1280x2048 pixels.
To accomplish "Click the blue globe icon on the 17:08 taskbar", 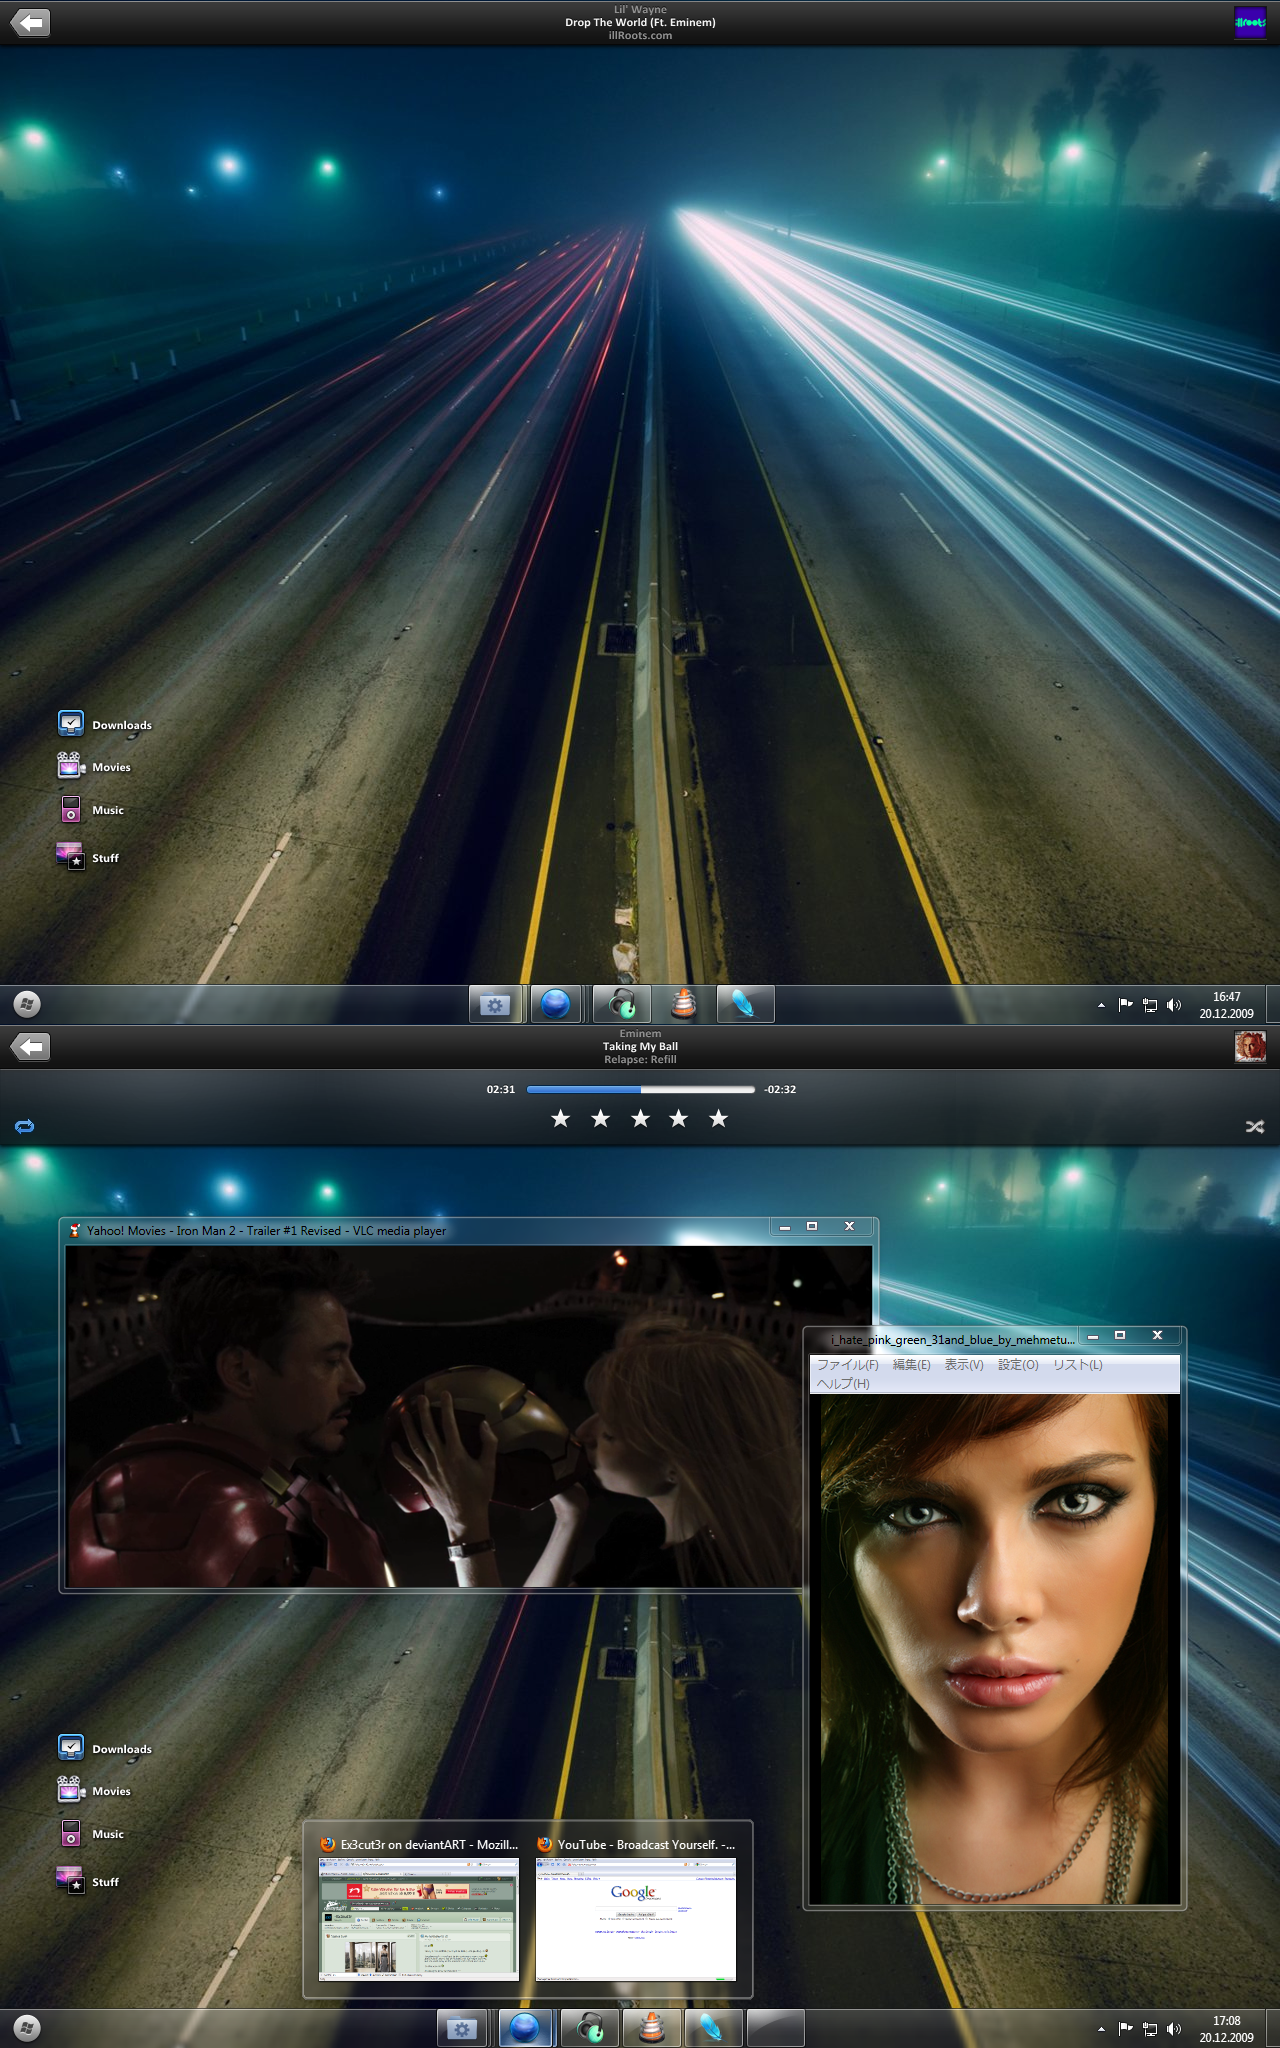I will [x=525, y=2029].
